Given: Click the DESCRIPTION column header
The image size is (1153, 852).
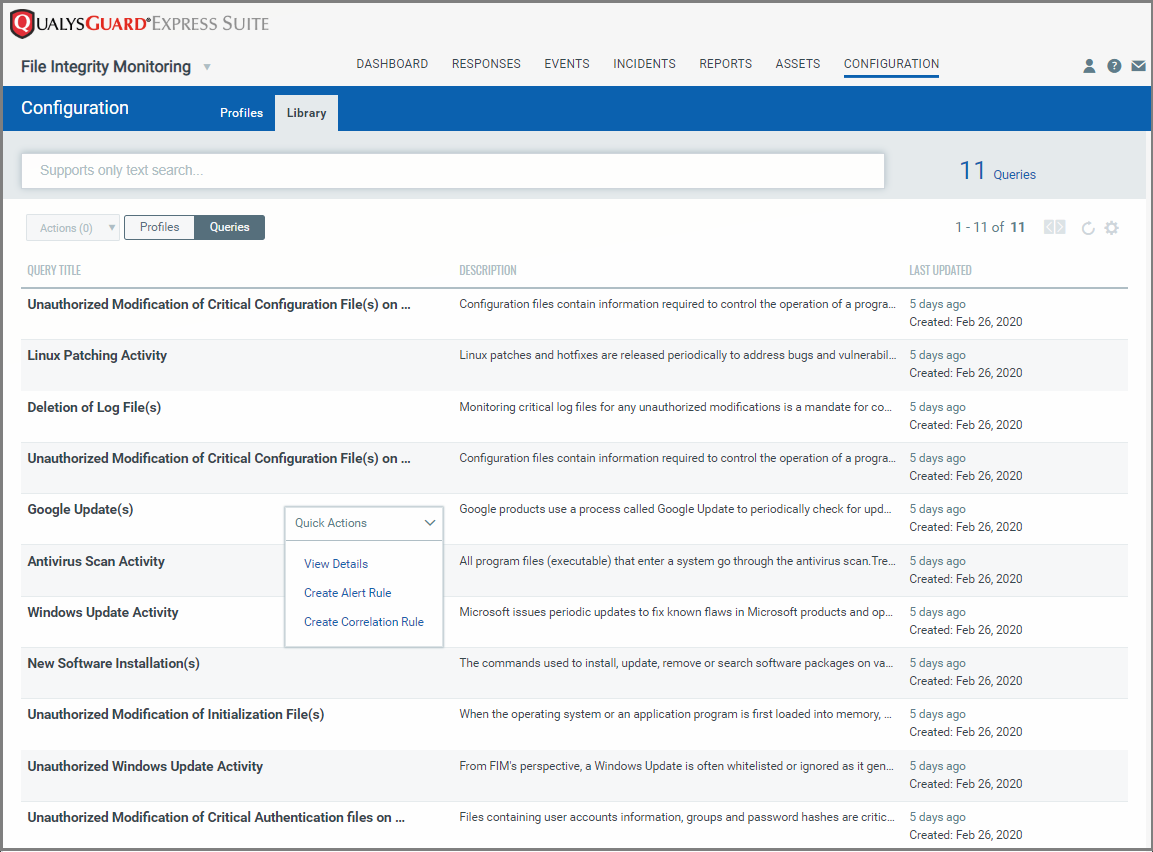Looking at the screenshot, I should tap(488, 270).
